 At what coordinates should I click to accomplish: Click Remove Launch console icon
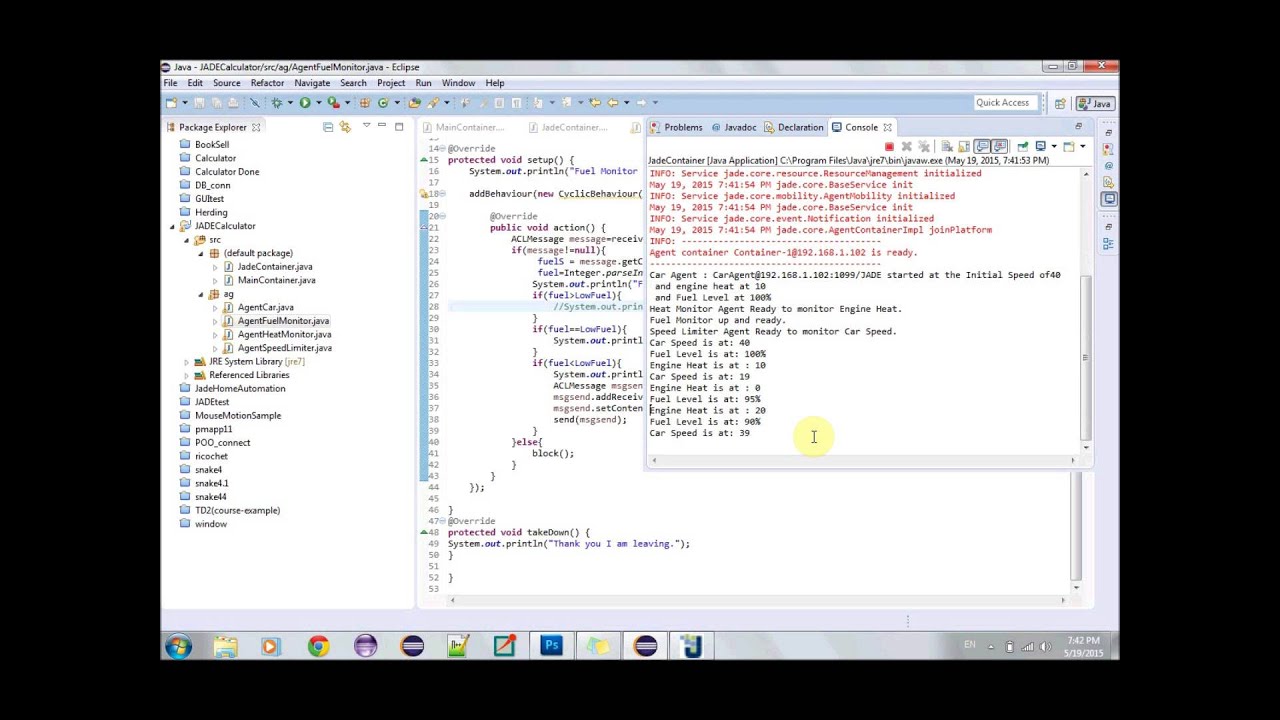tap(907, 147)
